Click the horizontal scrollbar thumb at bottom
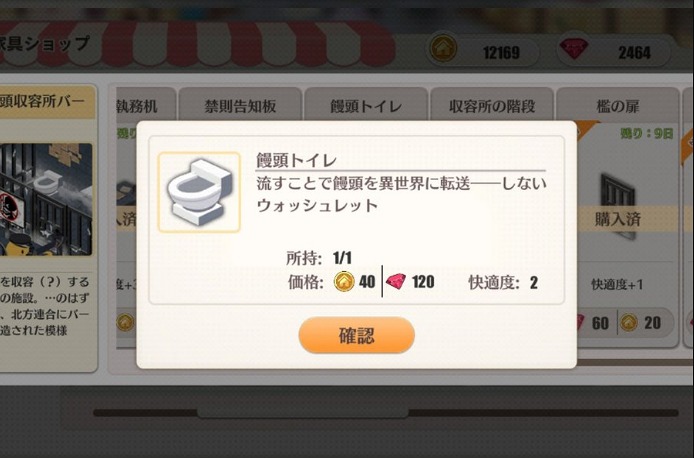The width and height of the screenshot is (694, 458). click(303, 412)
